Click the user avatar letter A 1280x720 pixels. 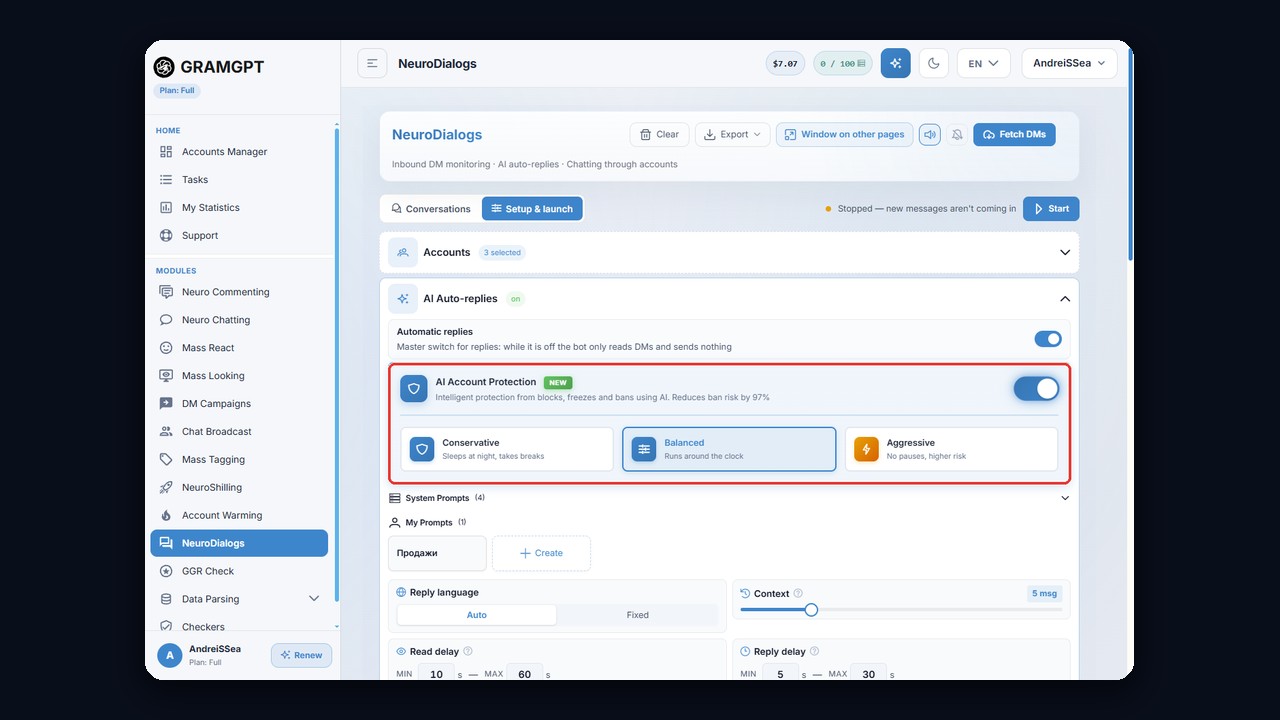point(170,655)
